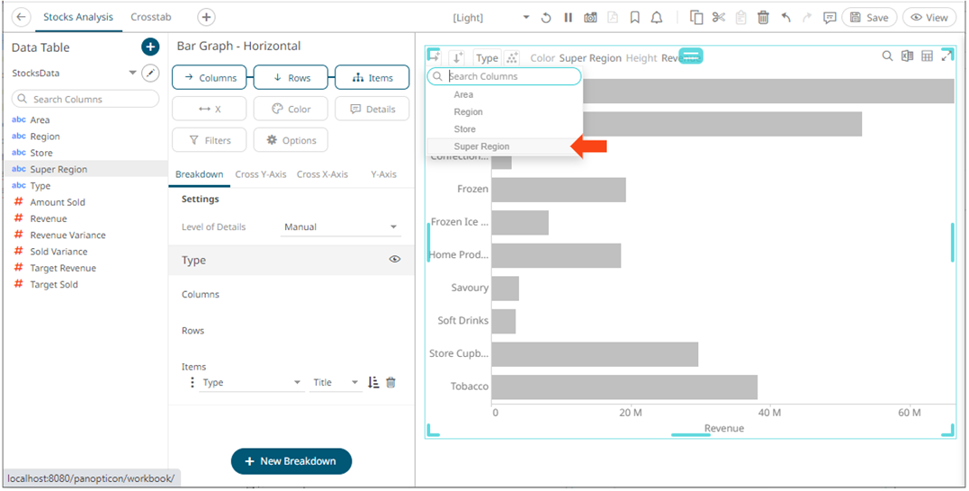Toggle visibility eye for Type breakdown
The width and height of the screenshot is (969, 491).
point(395,260)
